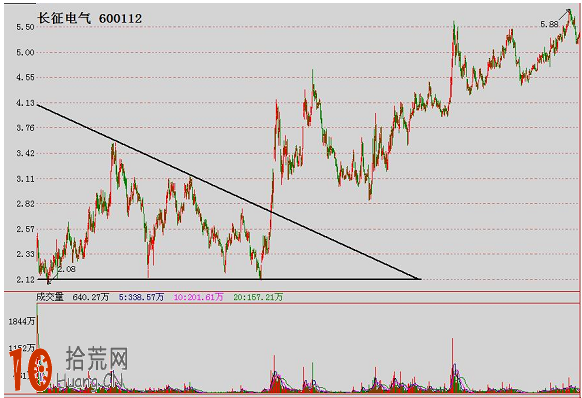The width and height of the screenshot is (582, 398).
Task: Click the 640.27万 volume value
Action: 91,297
